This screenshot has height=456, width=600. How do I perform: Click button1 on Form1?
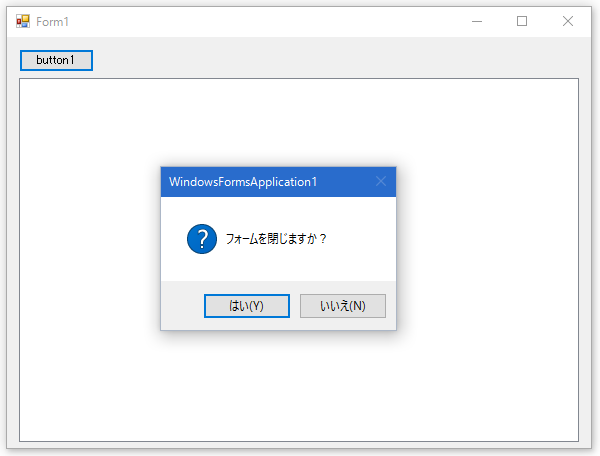[x=56, y=60]
